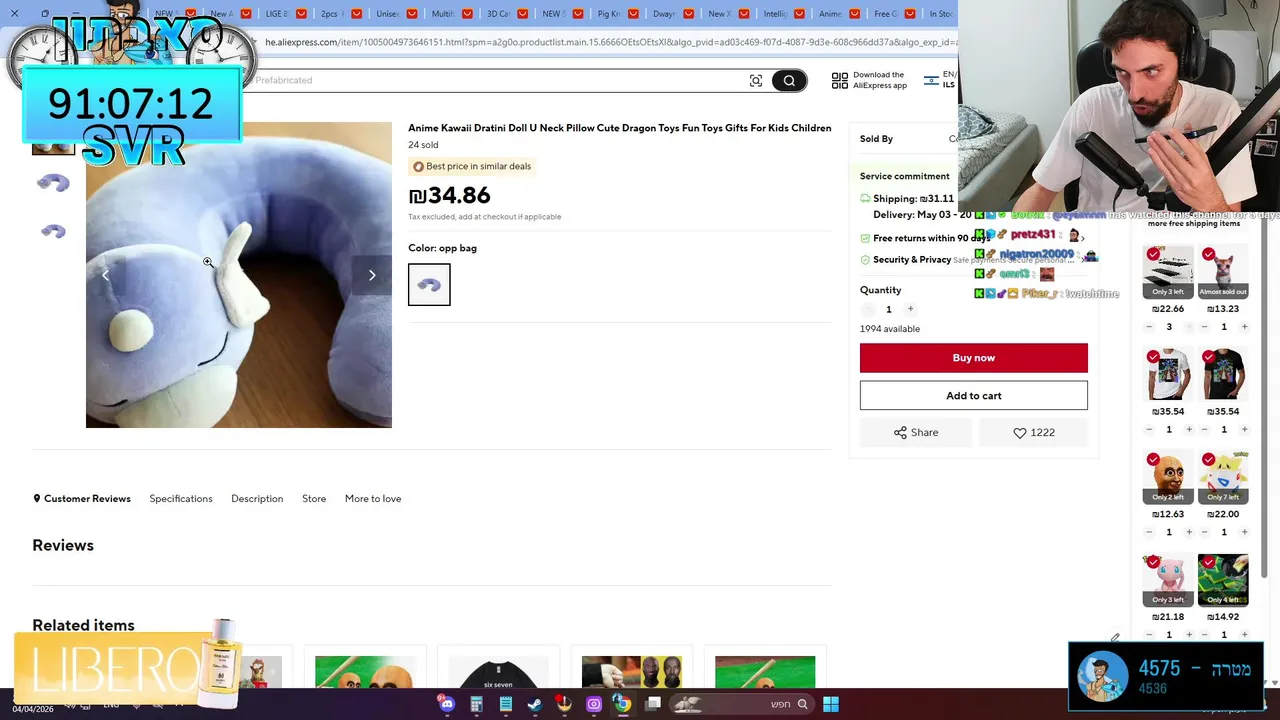Open the Download the AliExpress app QR icon
This screenshot has height=720, width=1280.
tap(840, 81)
